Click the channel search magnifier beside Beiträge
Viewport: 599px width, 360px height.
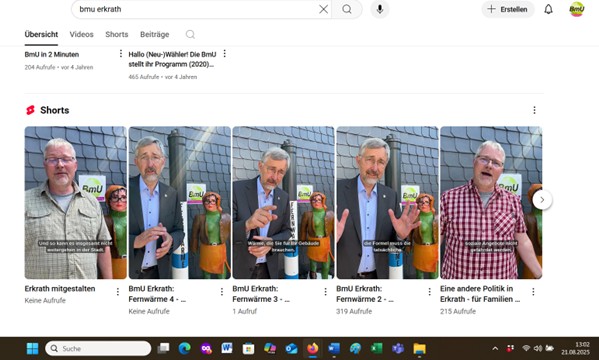(x=190, y=34)
